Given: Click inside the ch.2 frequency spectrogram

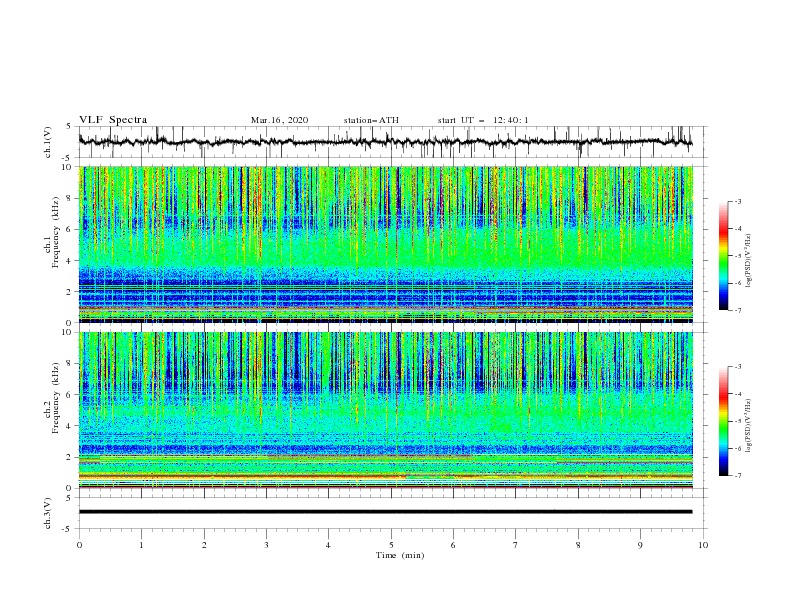Looking at the screenshot, I should pyautogui.click(x=385, y=410).
